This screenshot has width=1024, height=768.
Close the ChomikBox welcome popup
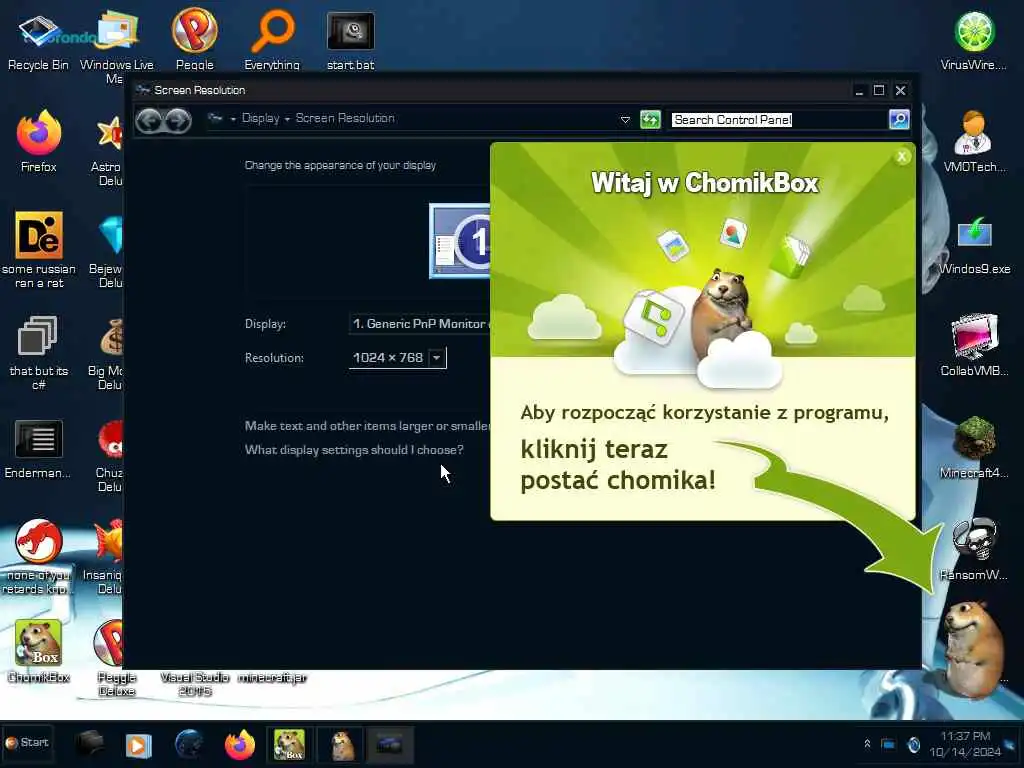pos(902,157)
